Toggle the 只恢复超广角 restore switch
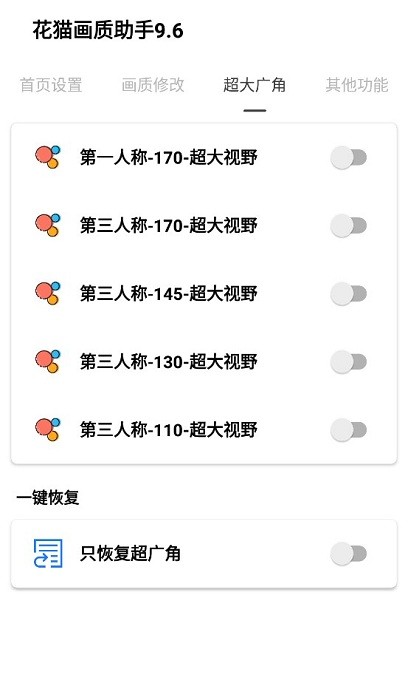Image resolution: width=408 pixels, height=700 pixels. [349, 554]
